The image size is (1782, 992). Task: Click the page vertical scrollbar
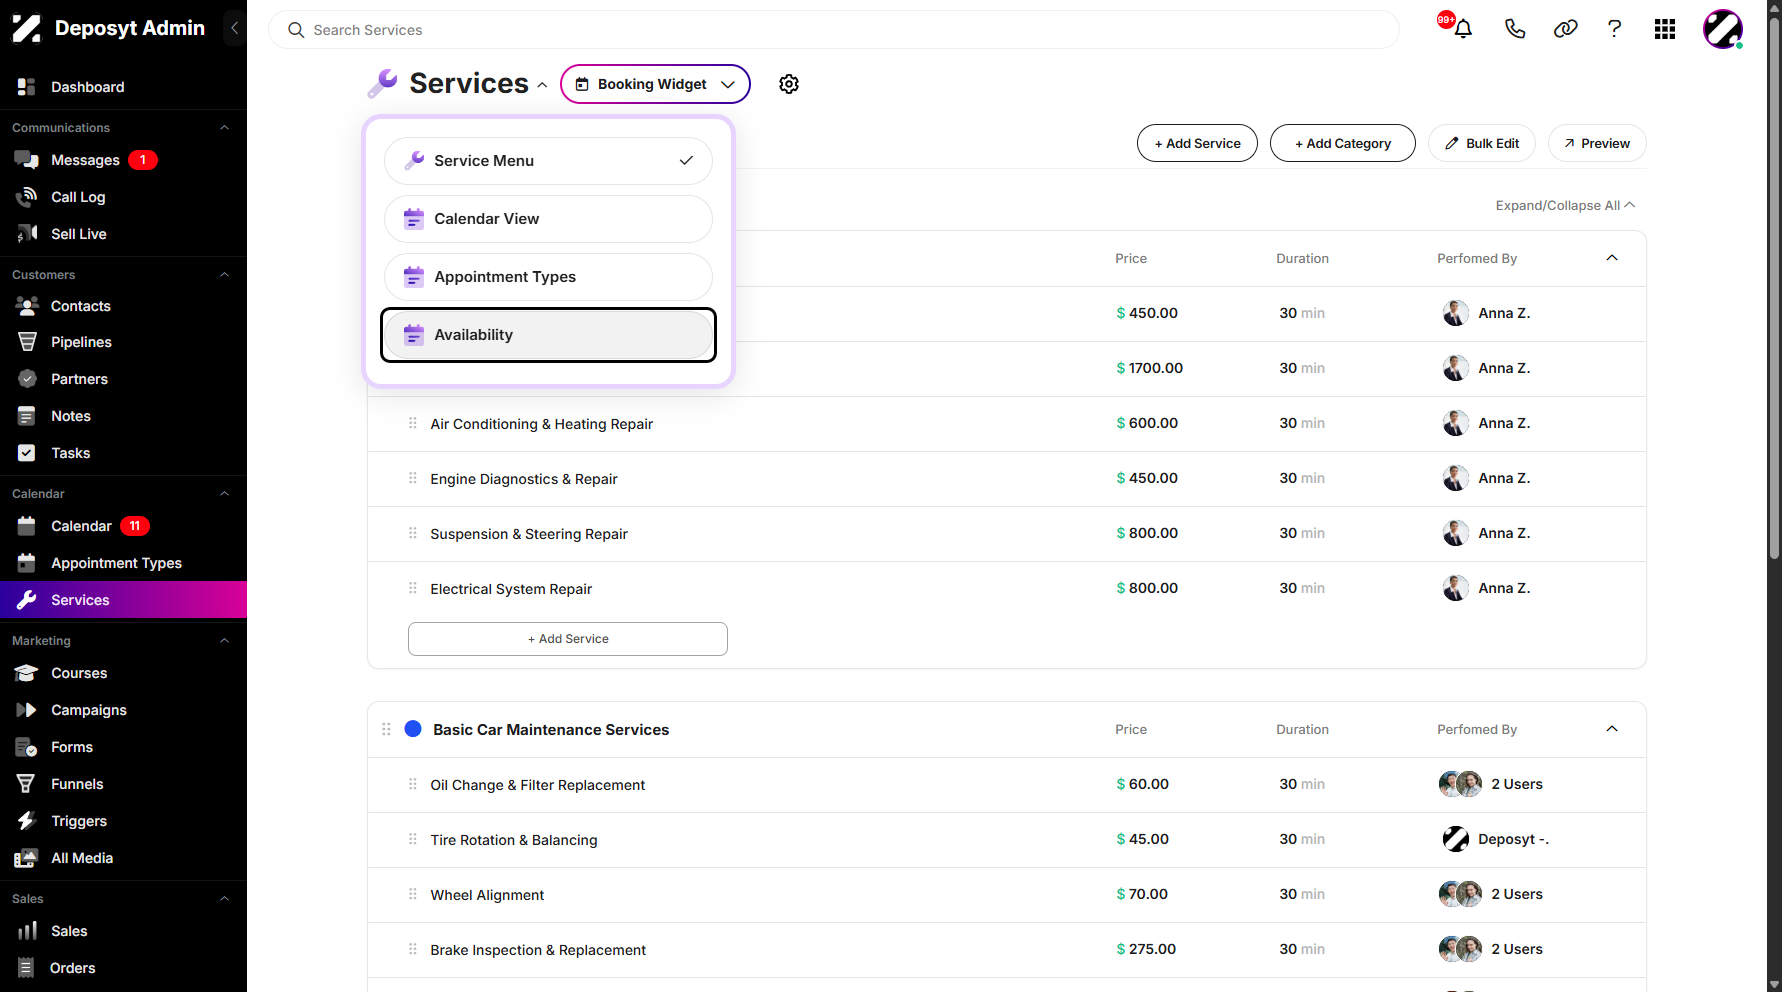(1774, 290)
